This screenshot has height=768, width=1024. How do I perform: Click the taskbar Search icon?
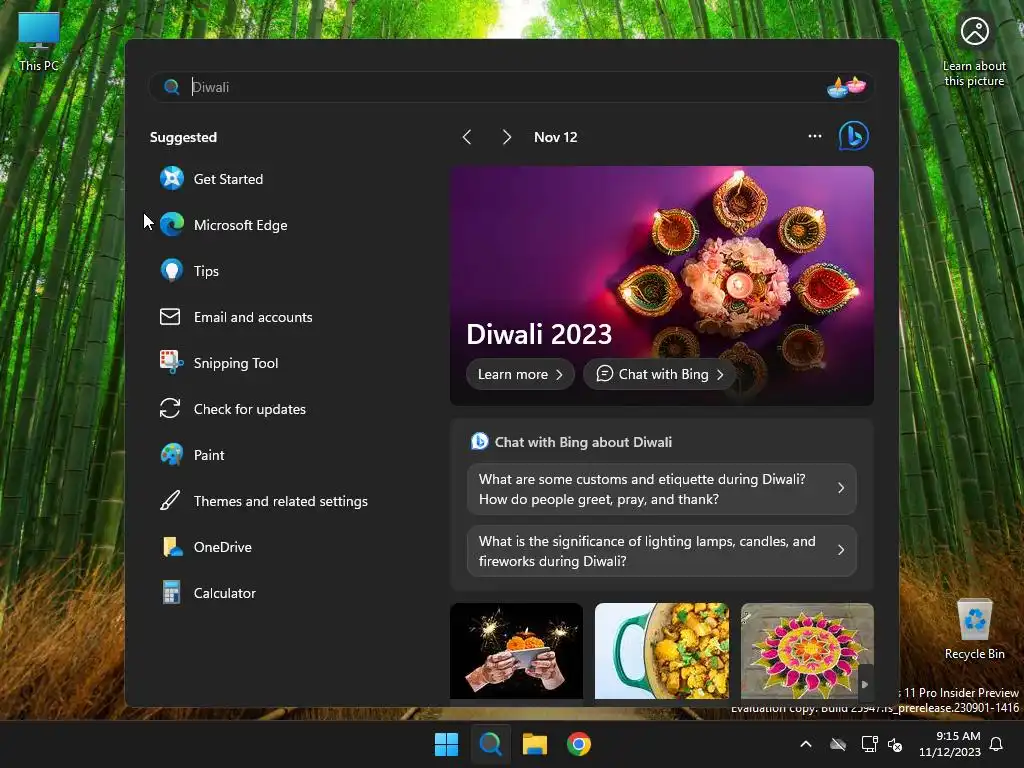490,744
